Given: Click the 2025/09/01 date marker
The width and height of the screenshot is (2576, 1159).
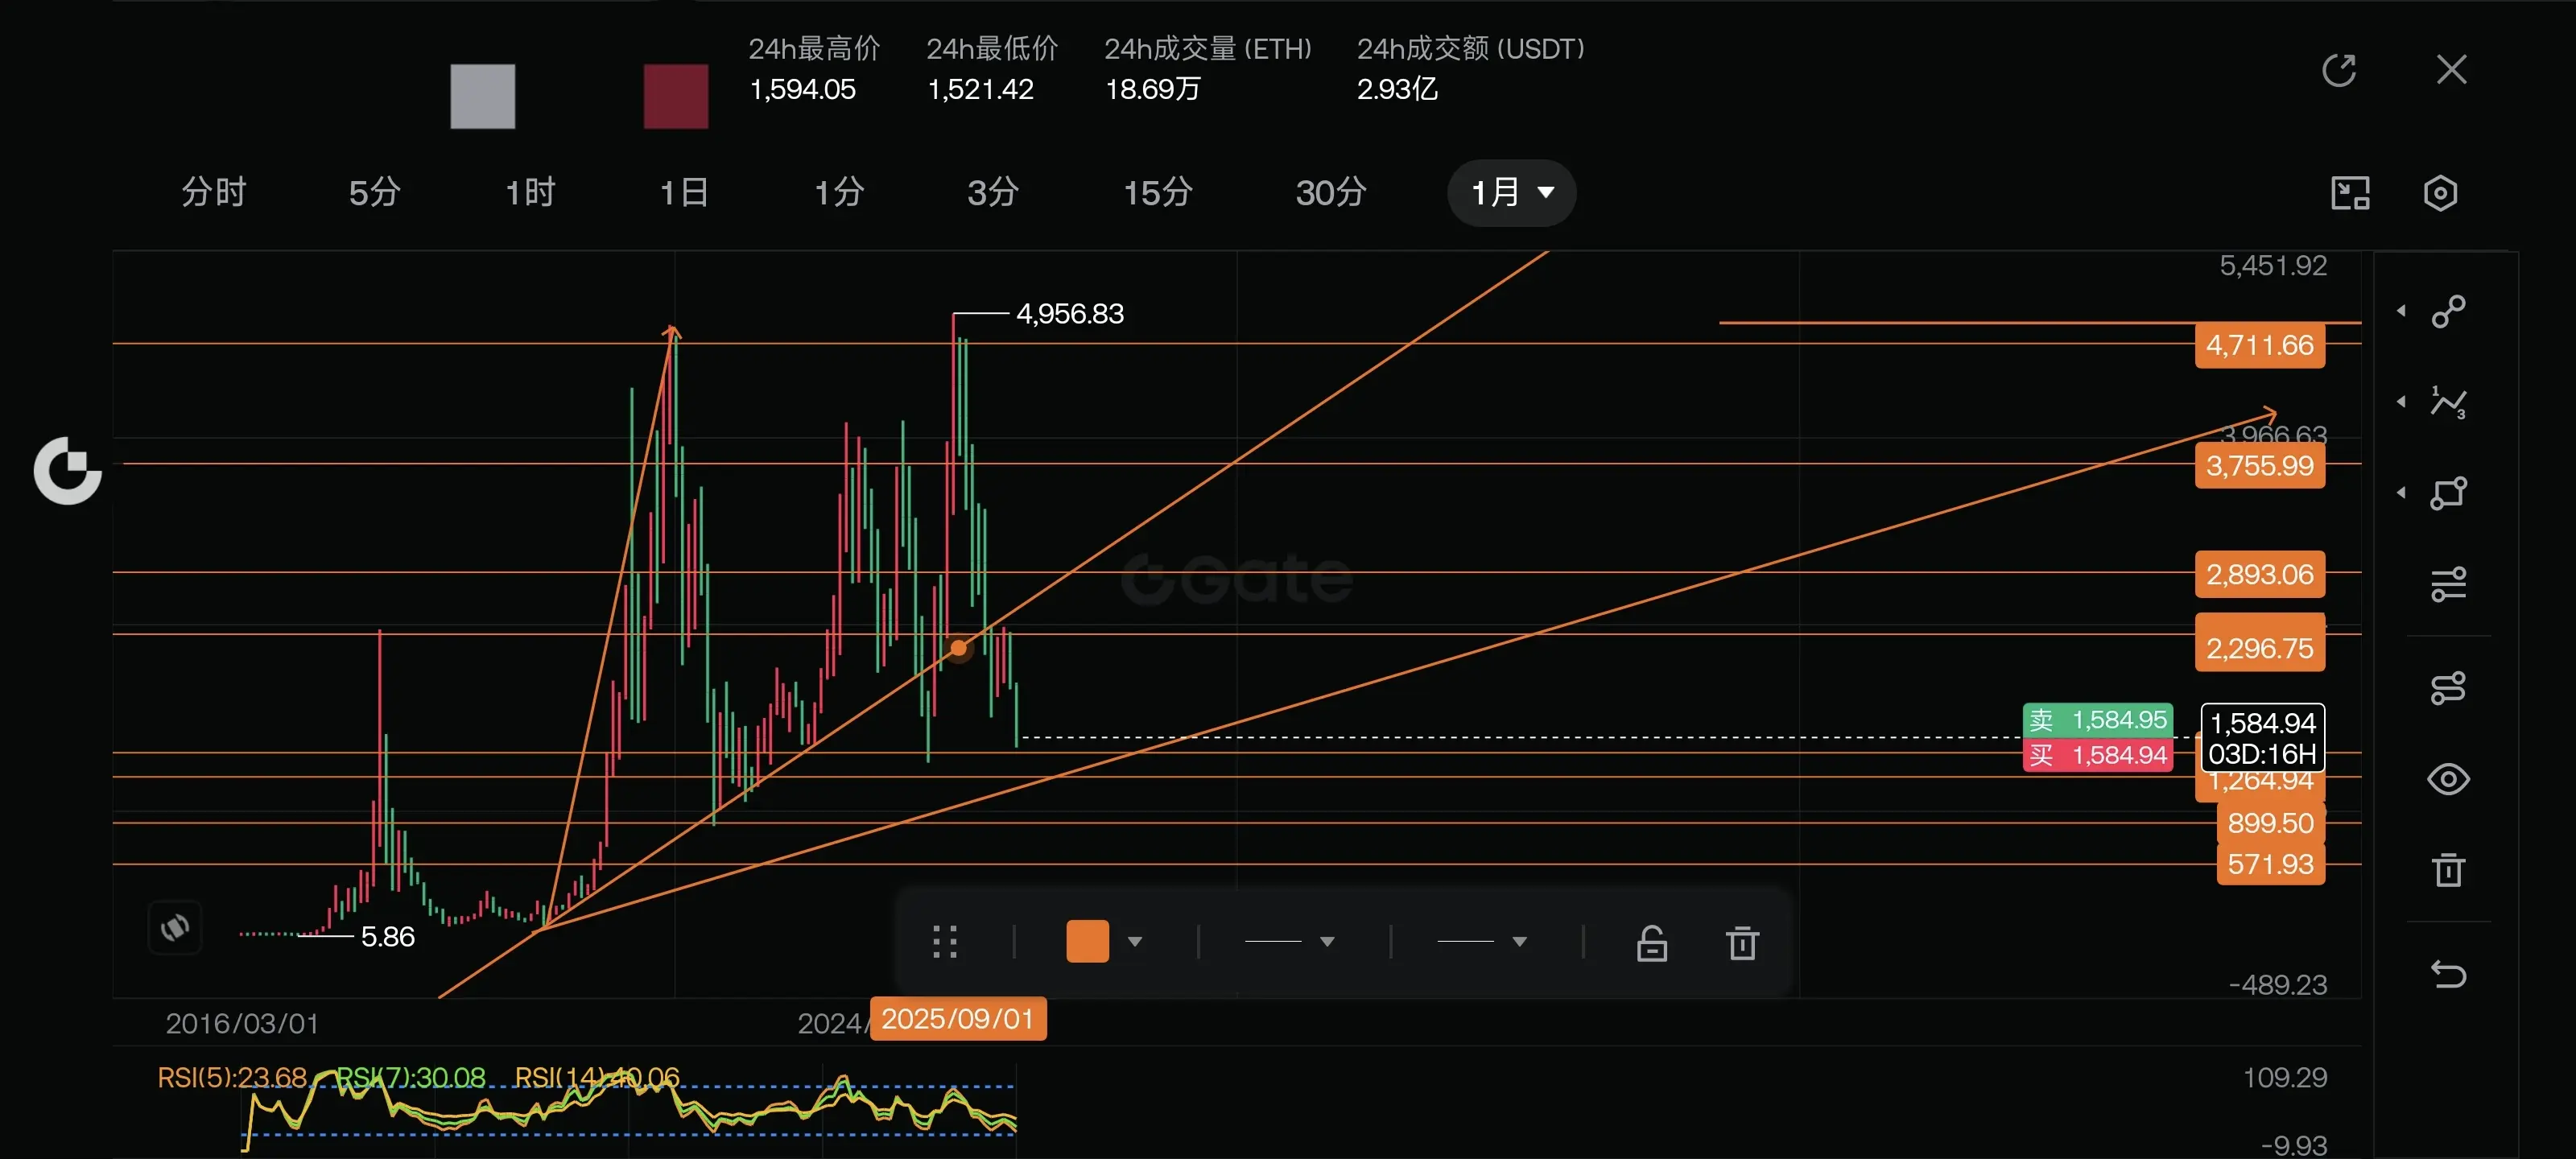Looking at the screenshot, I should (957, 1019).
